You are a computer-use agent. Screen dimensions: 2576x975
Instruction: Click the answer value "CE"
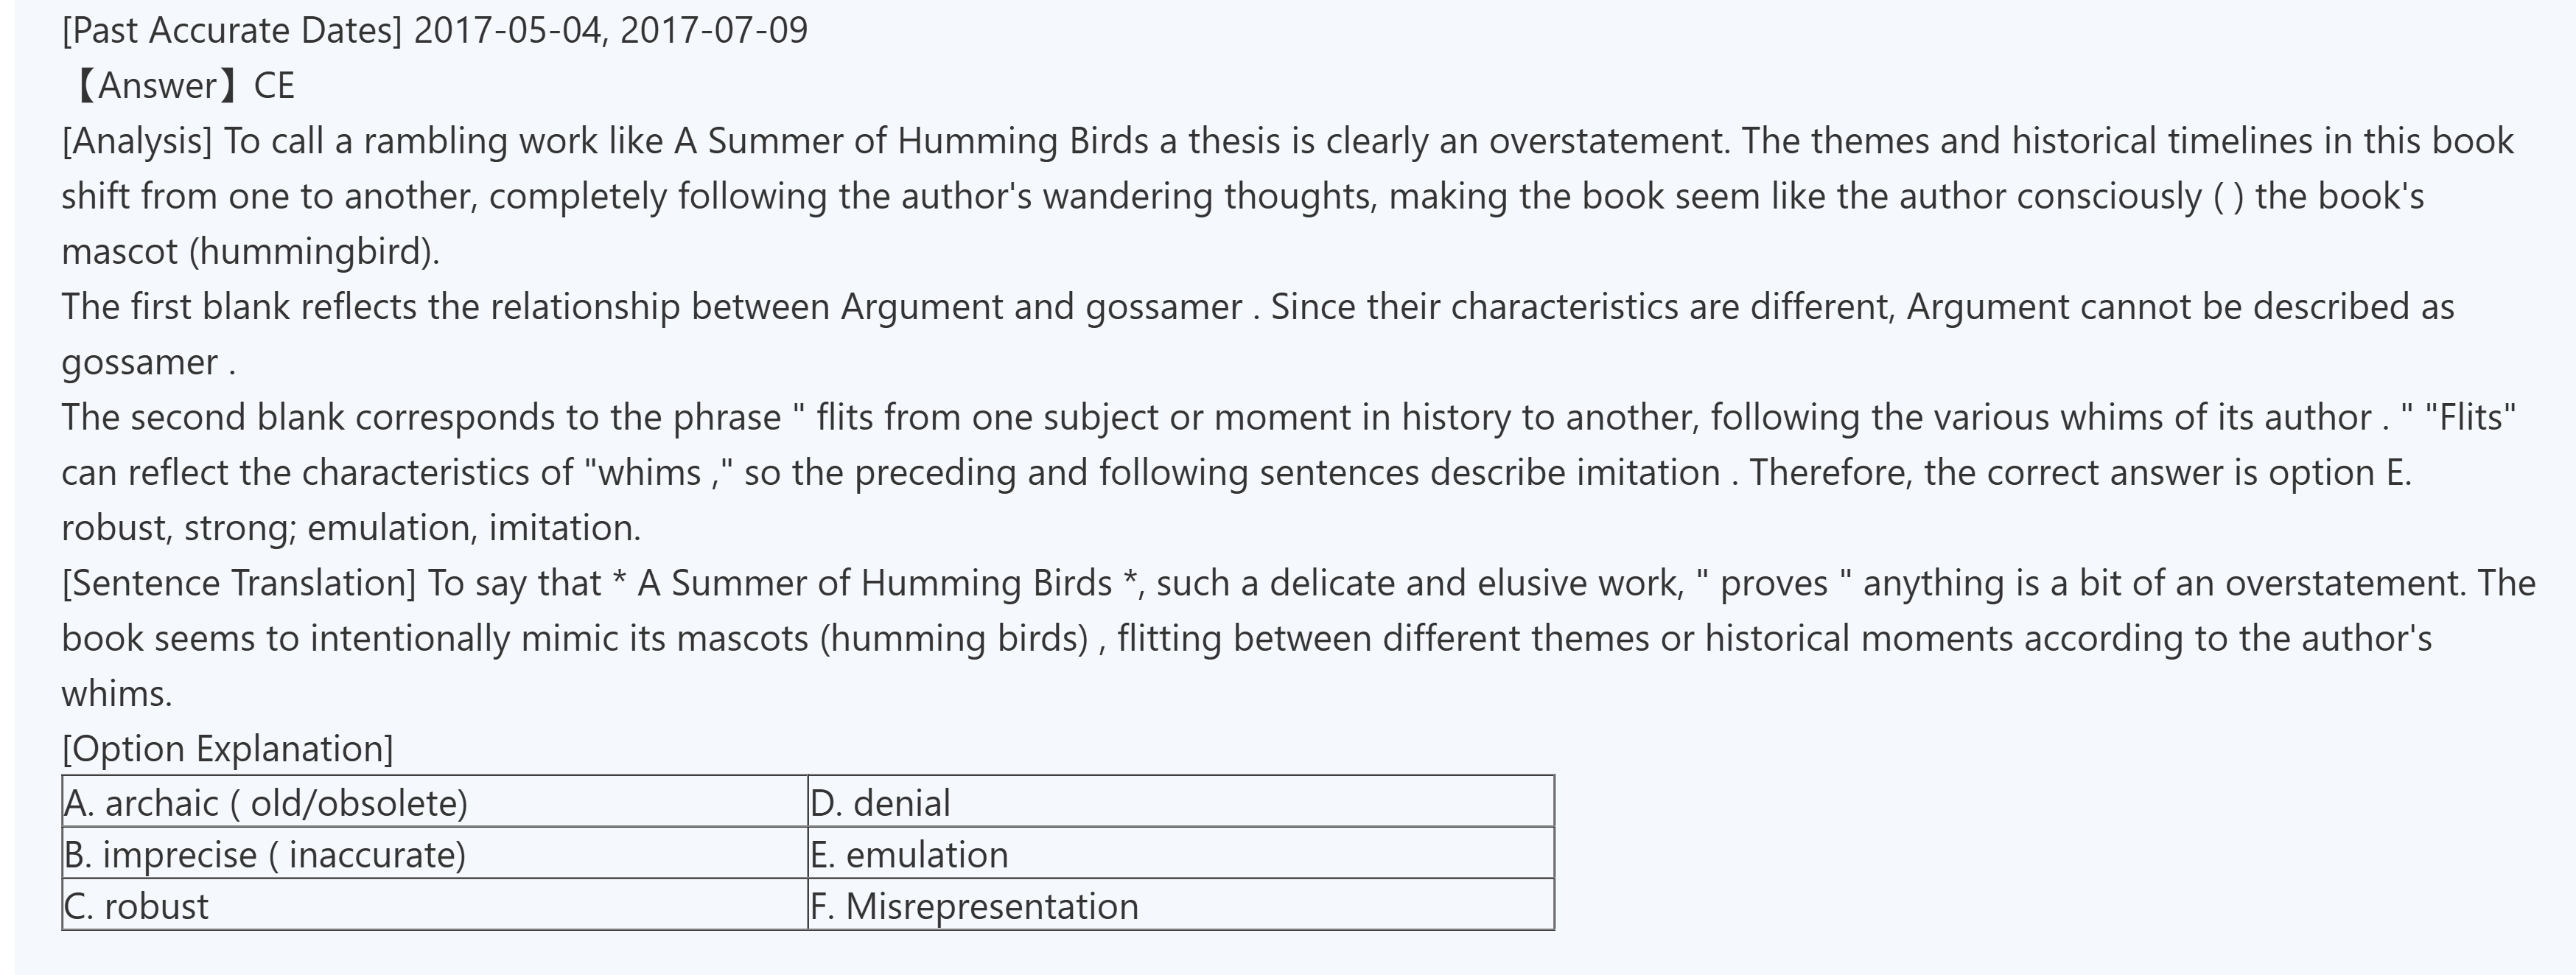(x=274, y=86)
